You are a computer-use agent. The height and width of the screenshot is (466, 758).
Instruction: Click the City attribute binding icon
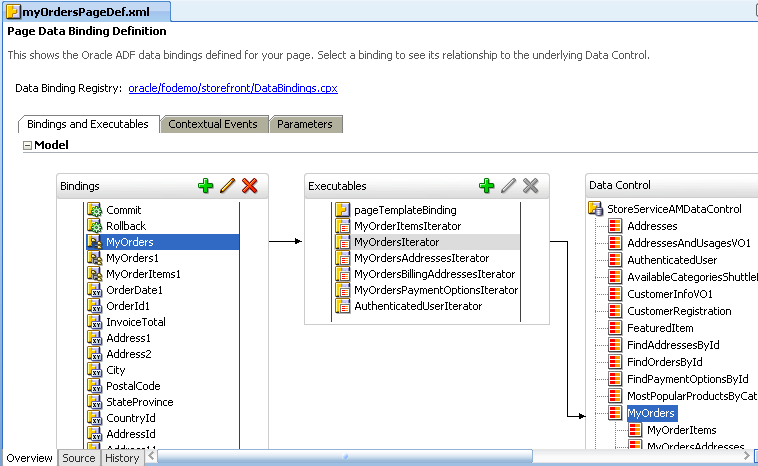click(95, 370)
